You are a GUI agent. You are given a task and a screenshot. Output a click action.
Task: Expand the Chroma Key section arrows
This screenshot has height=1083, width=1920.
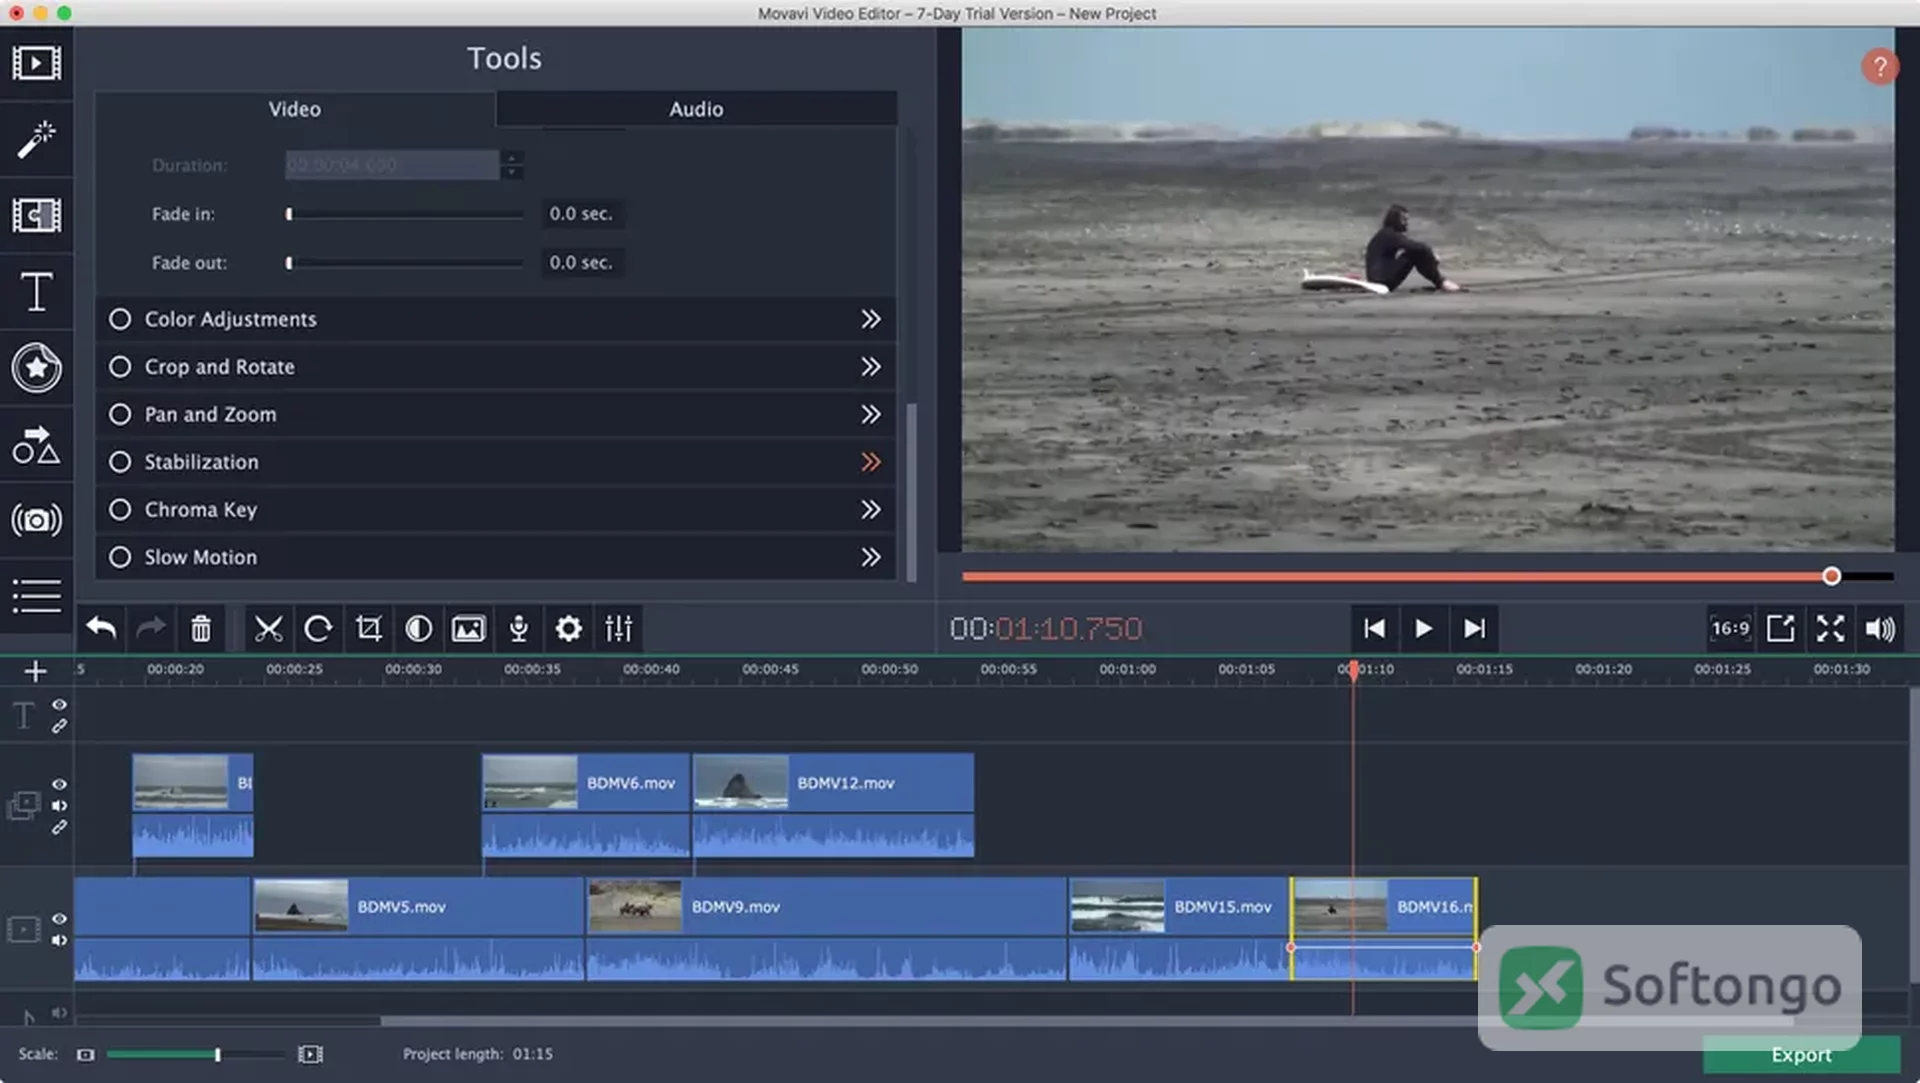click(871, 510)
